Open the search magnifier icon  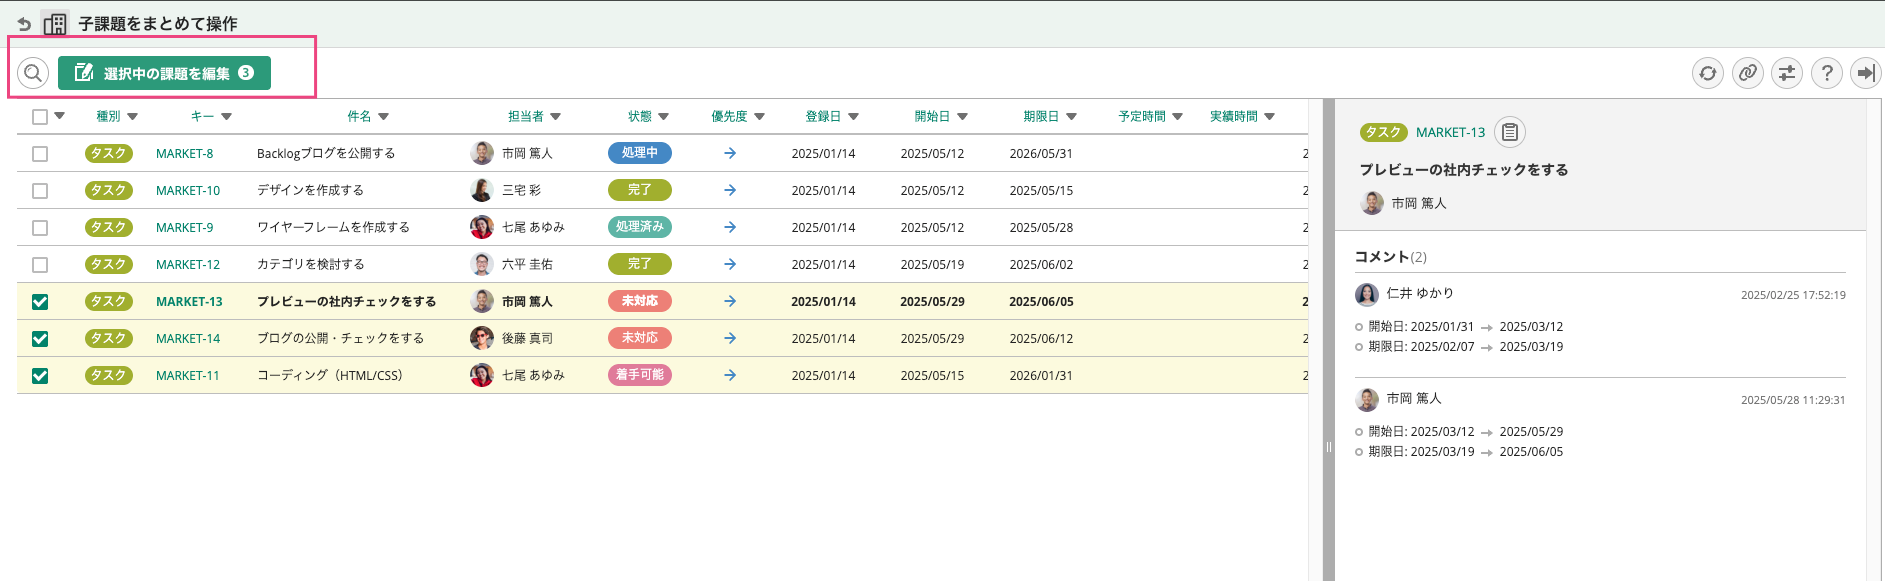pos(33,73)
